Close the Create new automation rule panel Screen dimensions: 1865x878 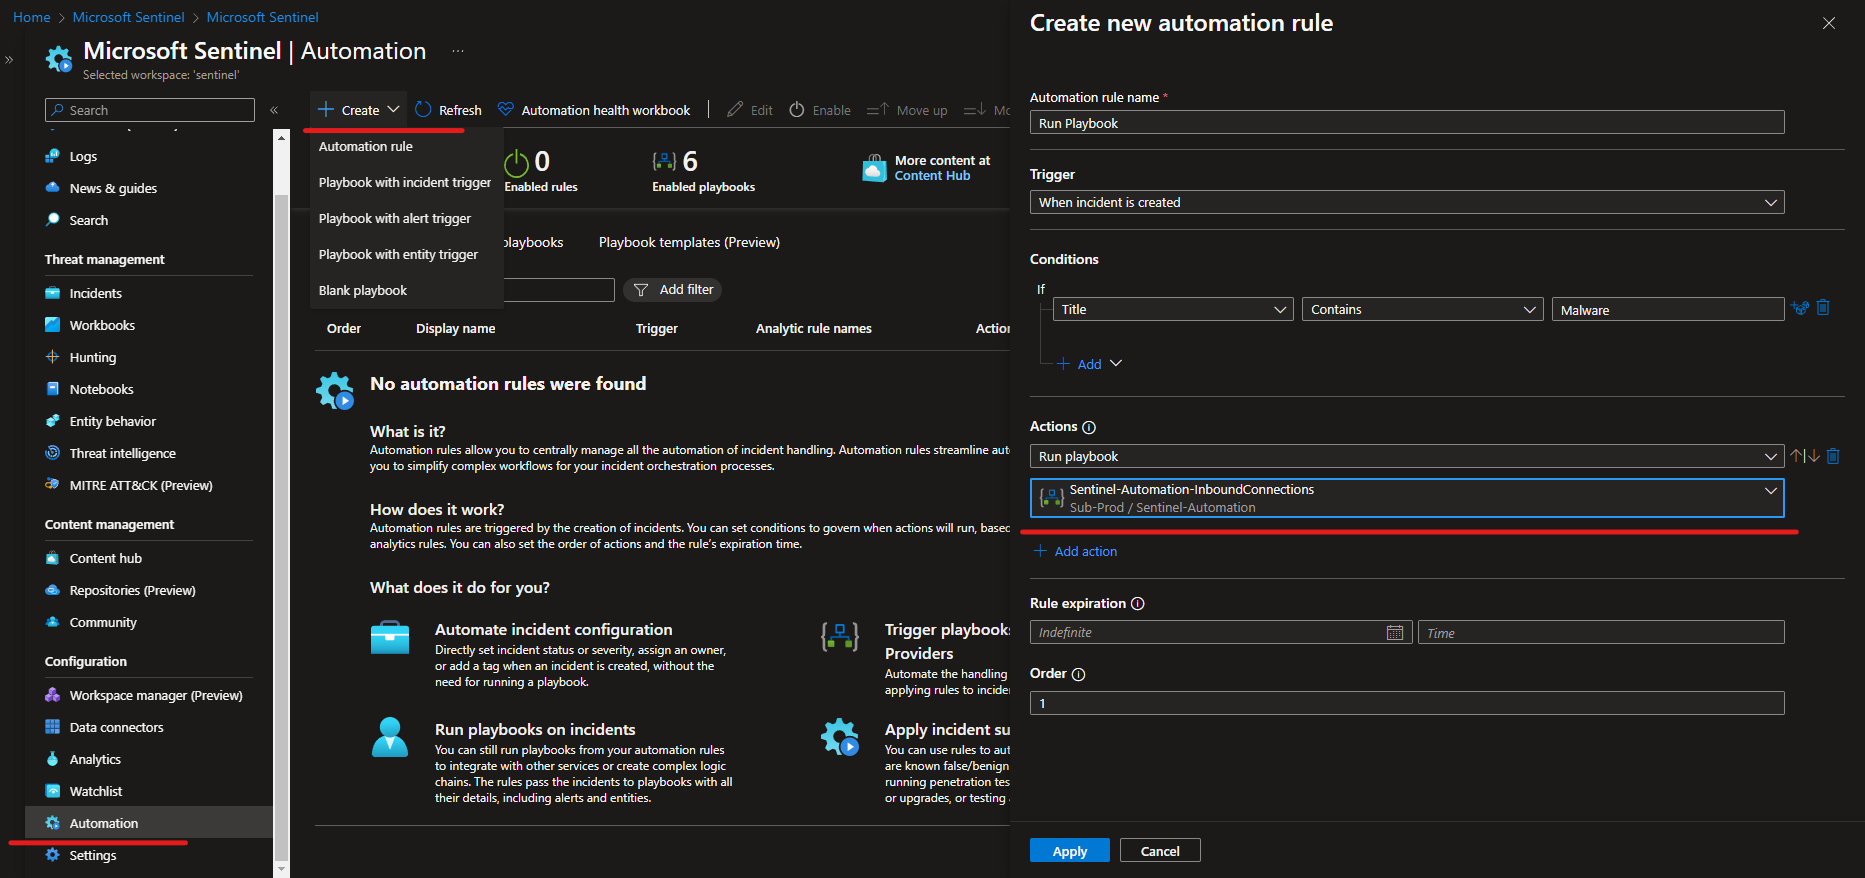click(x=1828, y=23)
